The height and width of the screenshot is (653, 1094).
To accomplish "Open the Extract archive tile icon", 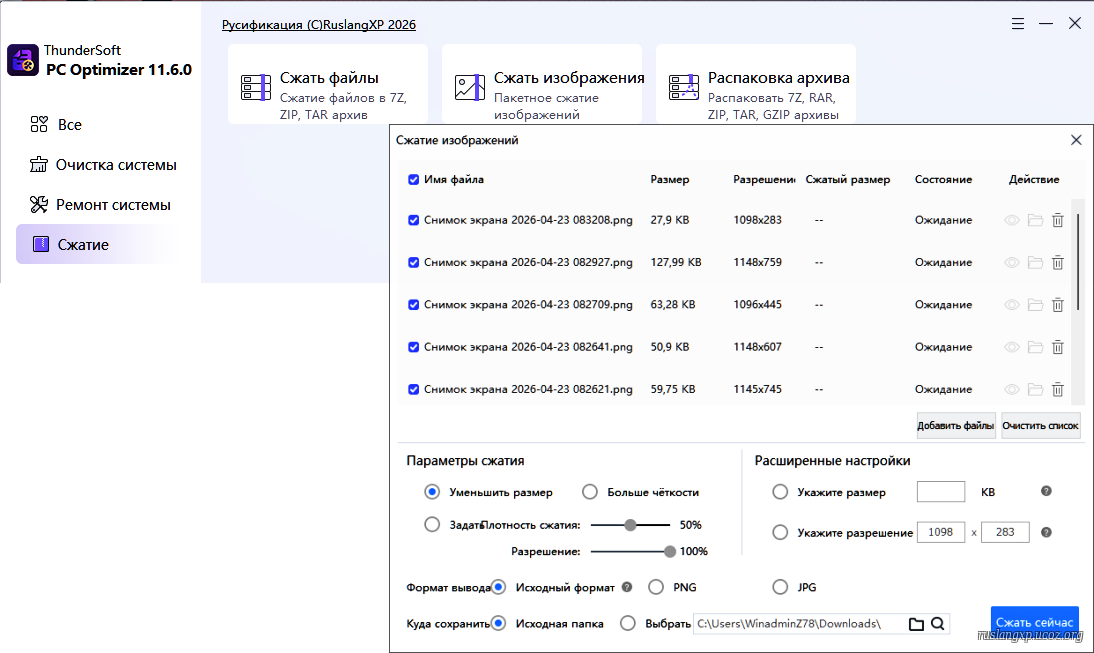I will (x=683, y=87).
